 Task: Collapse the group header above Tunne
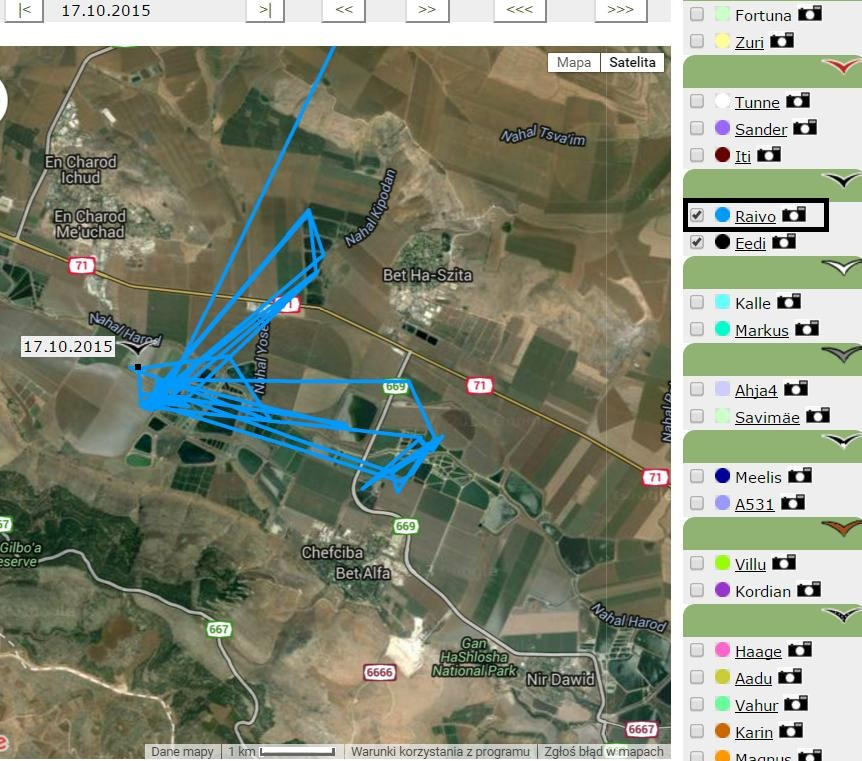(x=772, y=71)
